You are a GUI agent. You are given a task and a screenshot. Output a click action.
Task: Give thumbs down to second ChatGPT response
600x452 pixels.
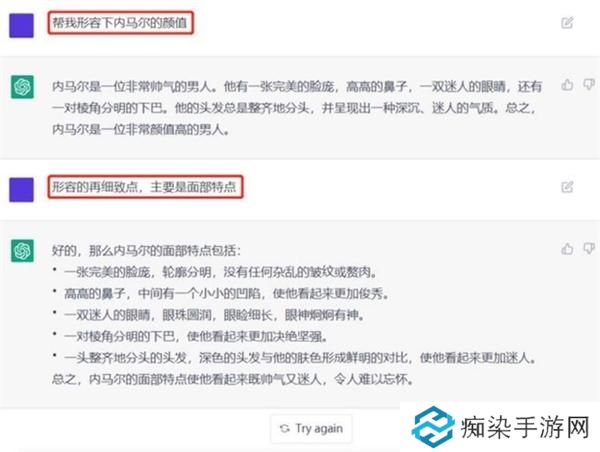589,249
